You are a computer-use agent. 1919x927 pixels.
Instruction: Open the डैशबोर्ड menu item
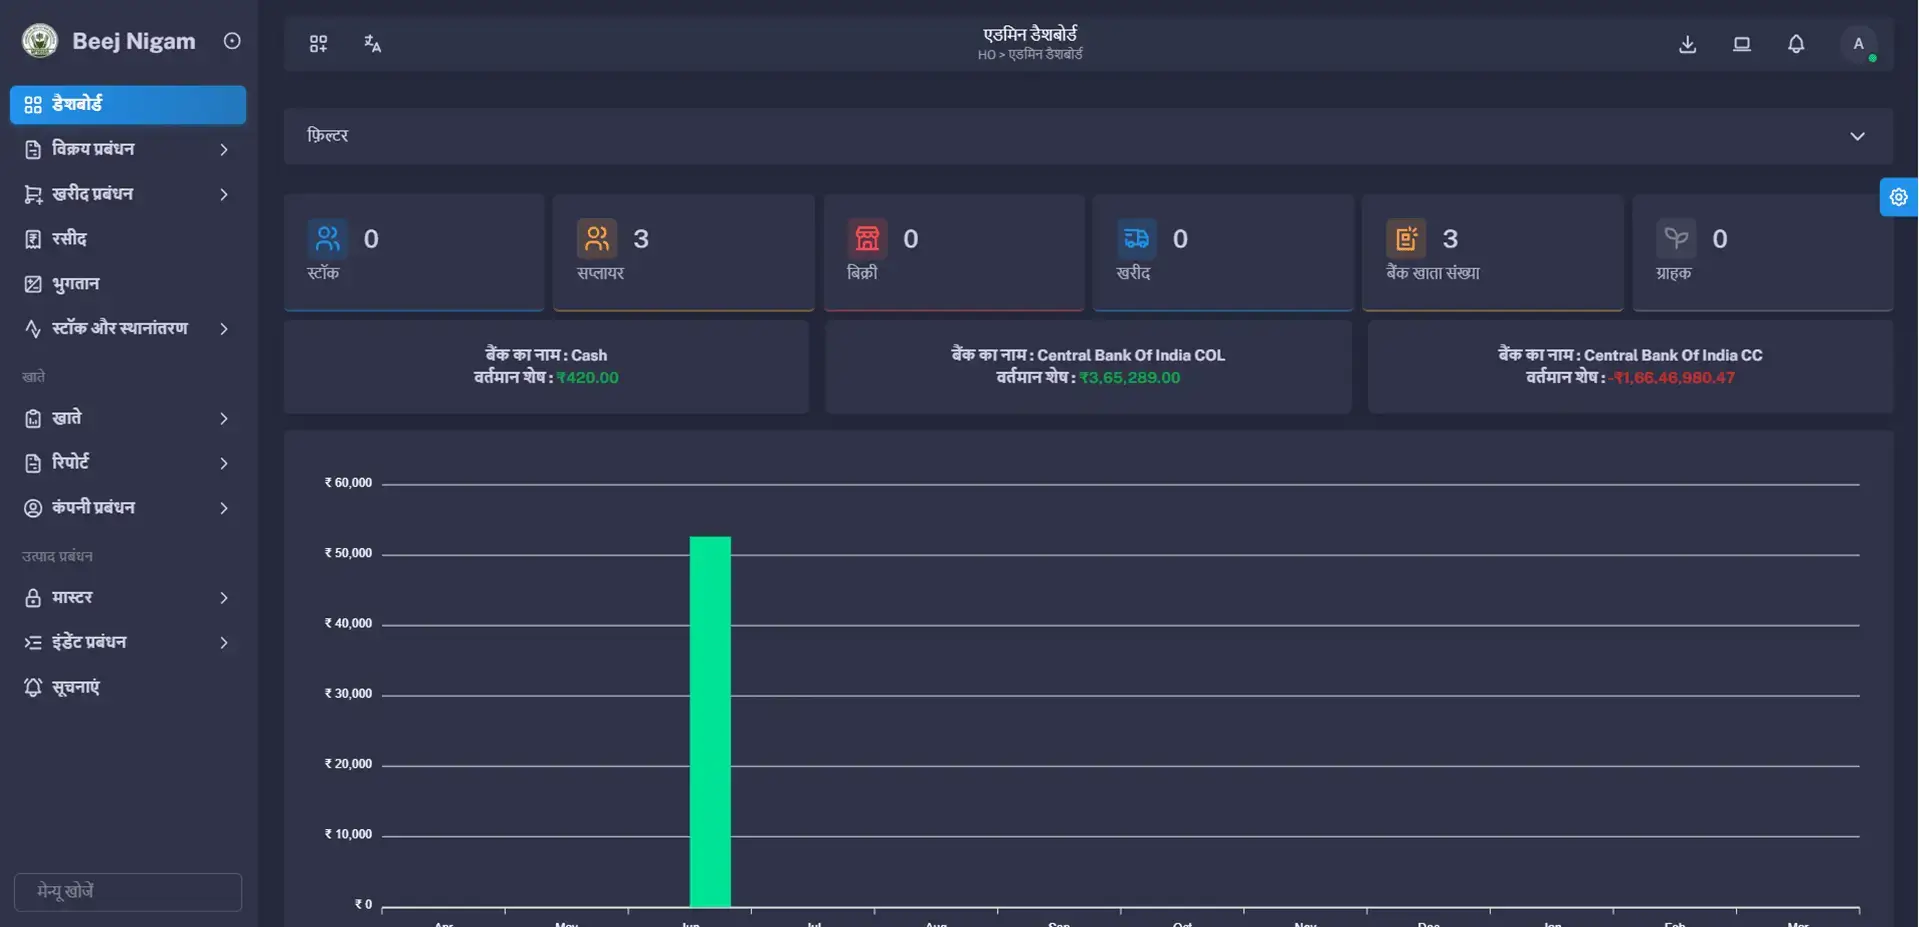pyautogui.click(x=127, y=104)
